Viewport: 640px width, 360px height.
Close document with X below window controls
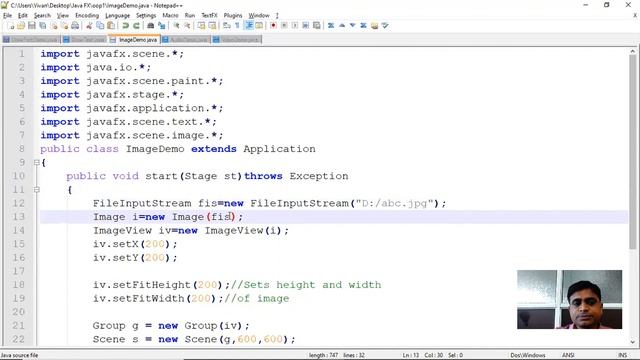tap(635, 16)
